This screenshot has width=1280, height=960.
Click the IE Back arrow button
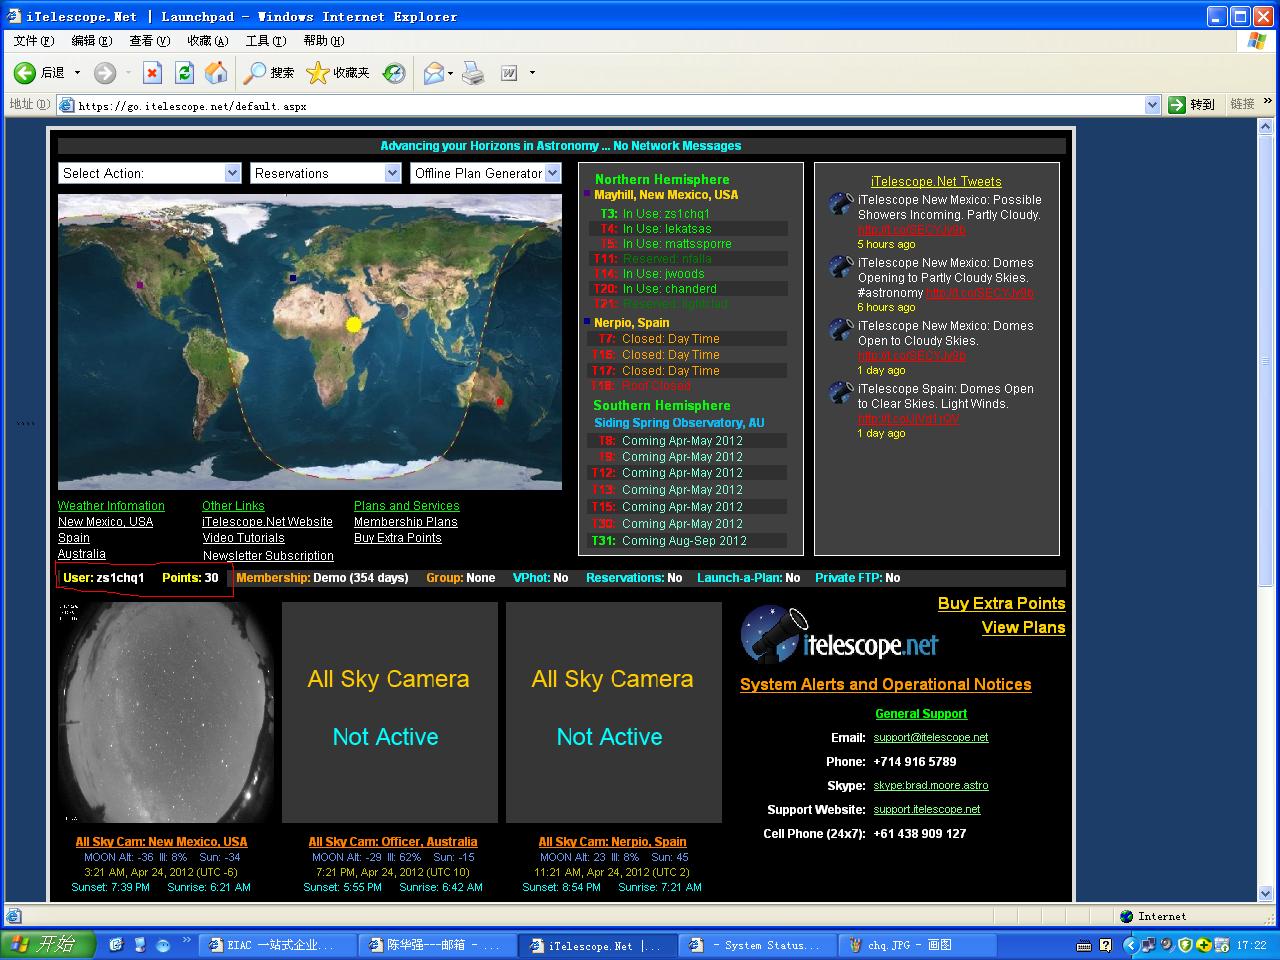pos(25,73)
